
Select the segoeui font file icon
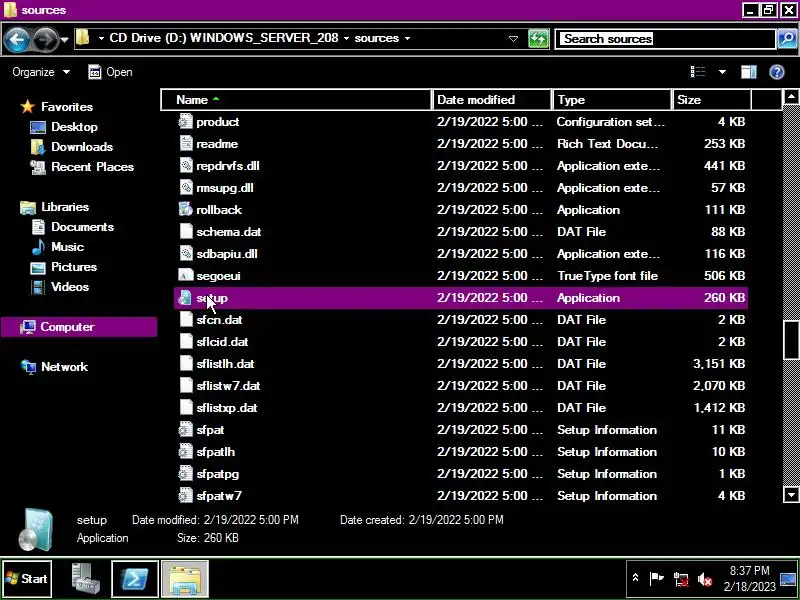pos(186,276)
